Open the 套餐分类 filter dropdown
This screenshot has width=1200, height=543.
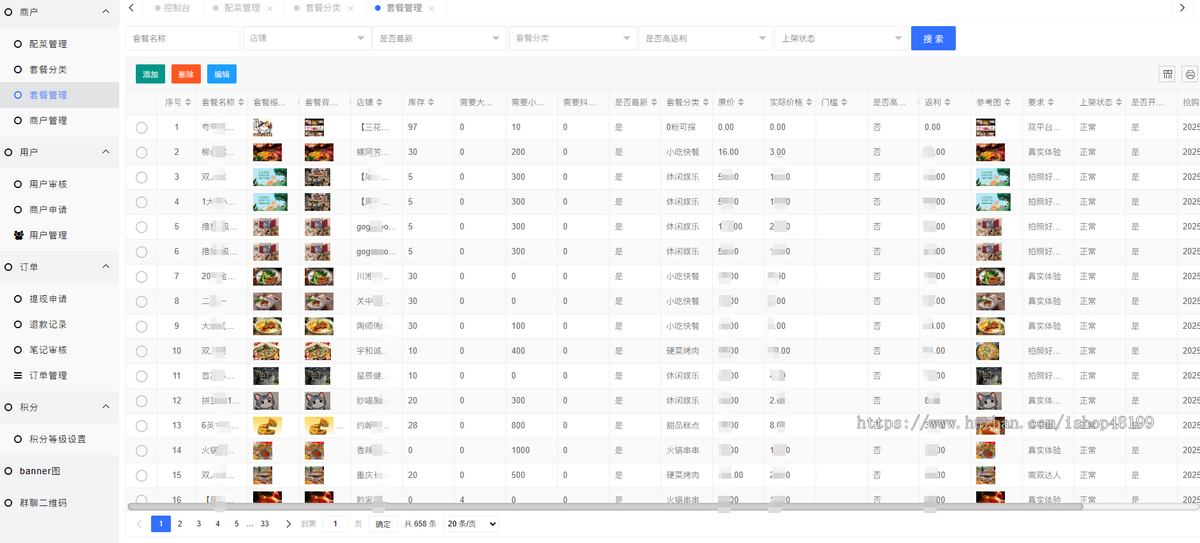[x=572, y=38]
